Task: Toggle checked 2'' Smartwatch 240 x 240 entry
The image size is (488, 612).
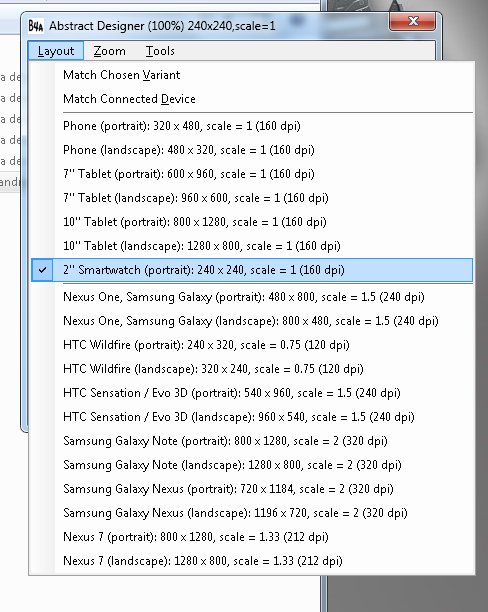Action: coord(252,270)
